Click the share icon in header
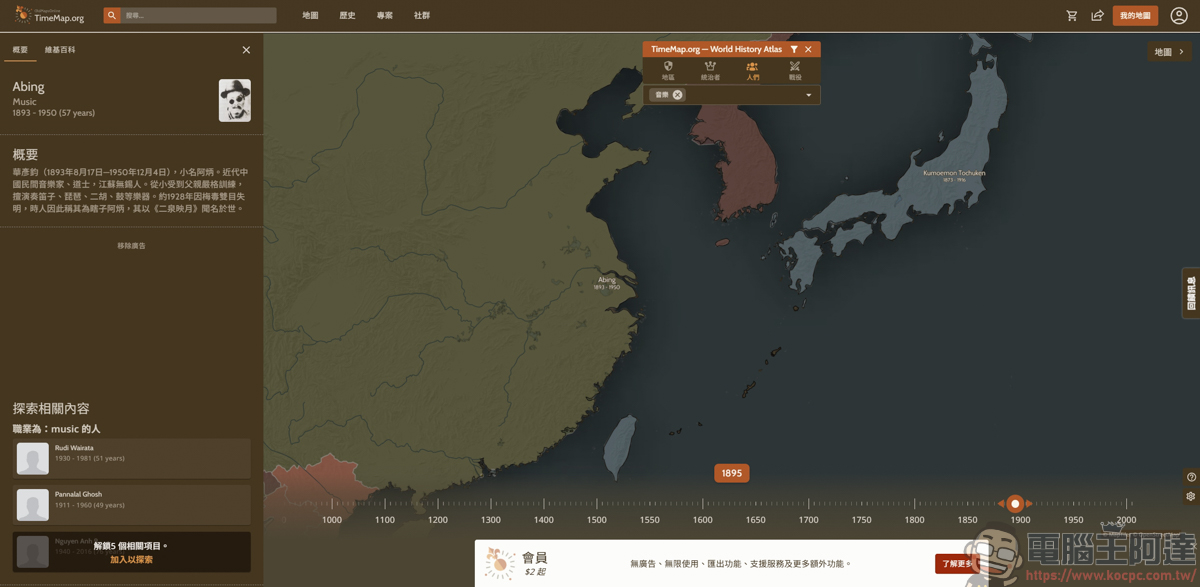The image size is (1200, 587). click(1097, 16)
